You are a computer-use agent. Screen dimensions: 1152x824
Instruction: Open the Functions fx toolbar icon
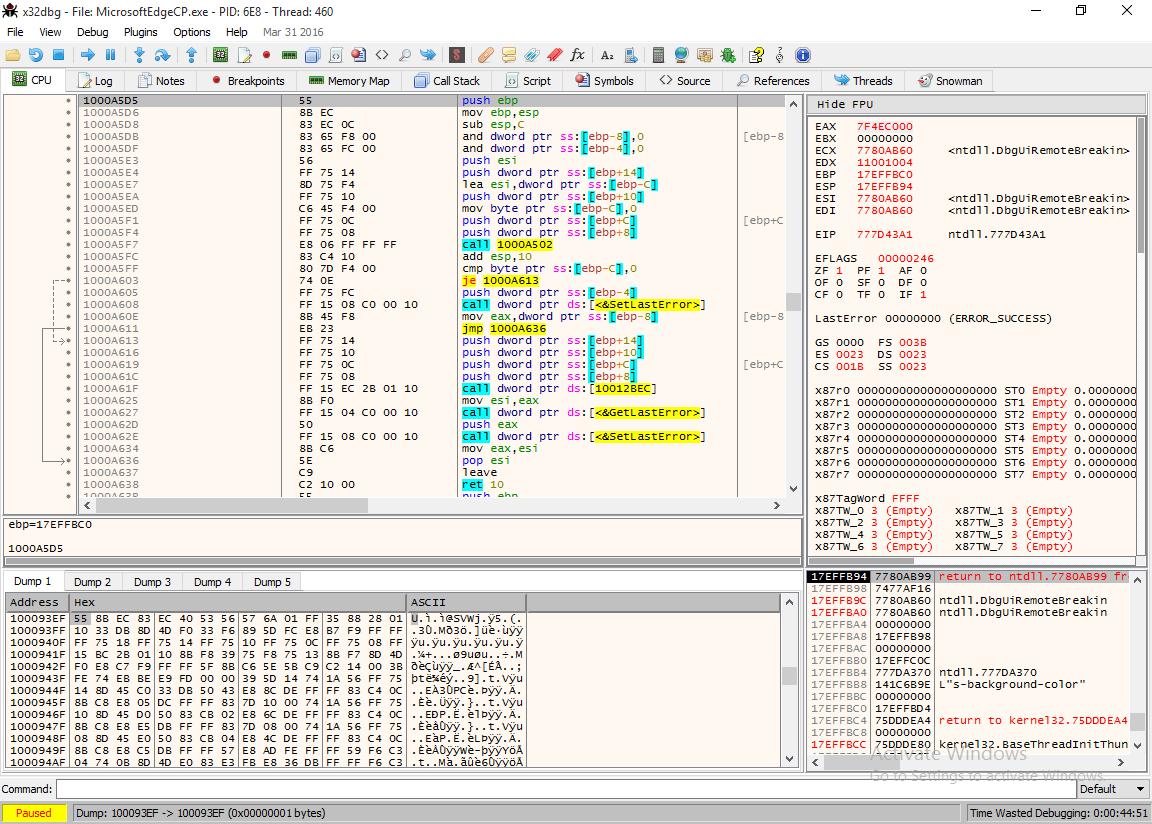pyautogui.click(x=577, y=55)
